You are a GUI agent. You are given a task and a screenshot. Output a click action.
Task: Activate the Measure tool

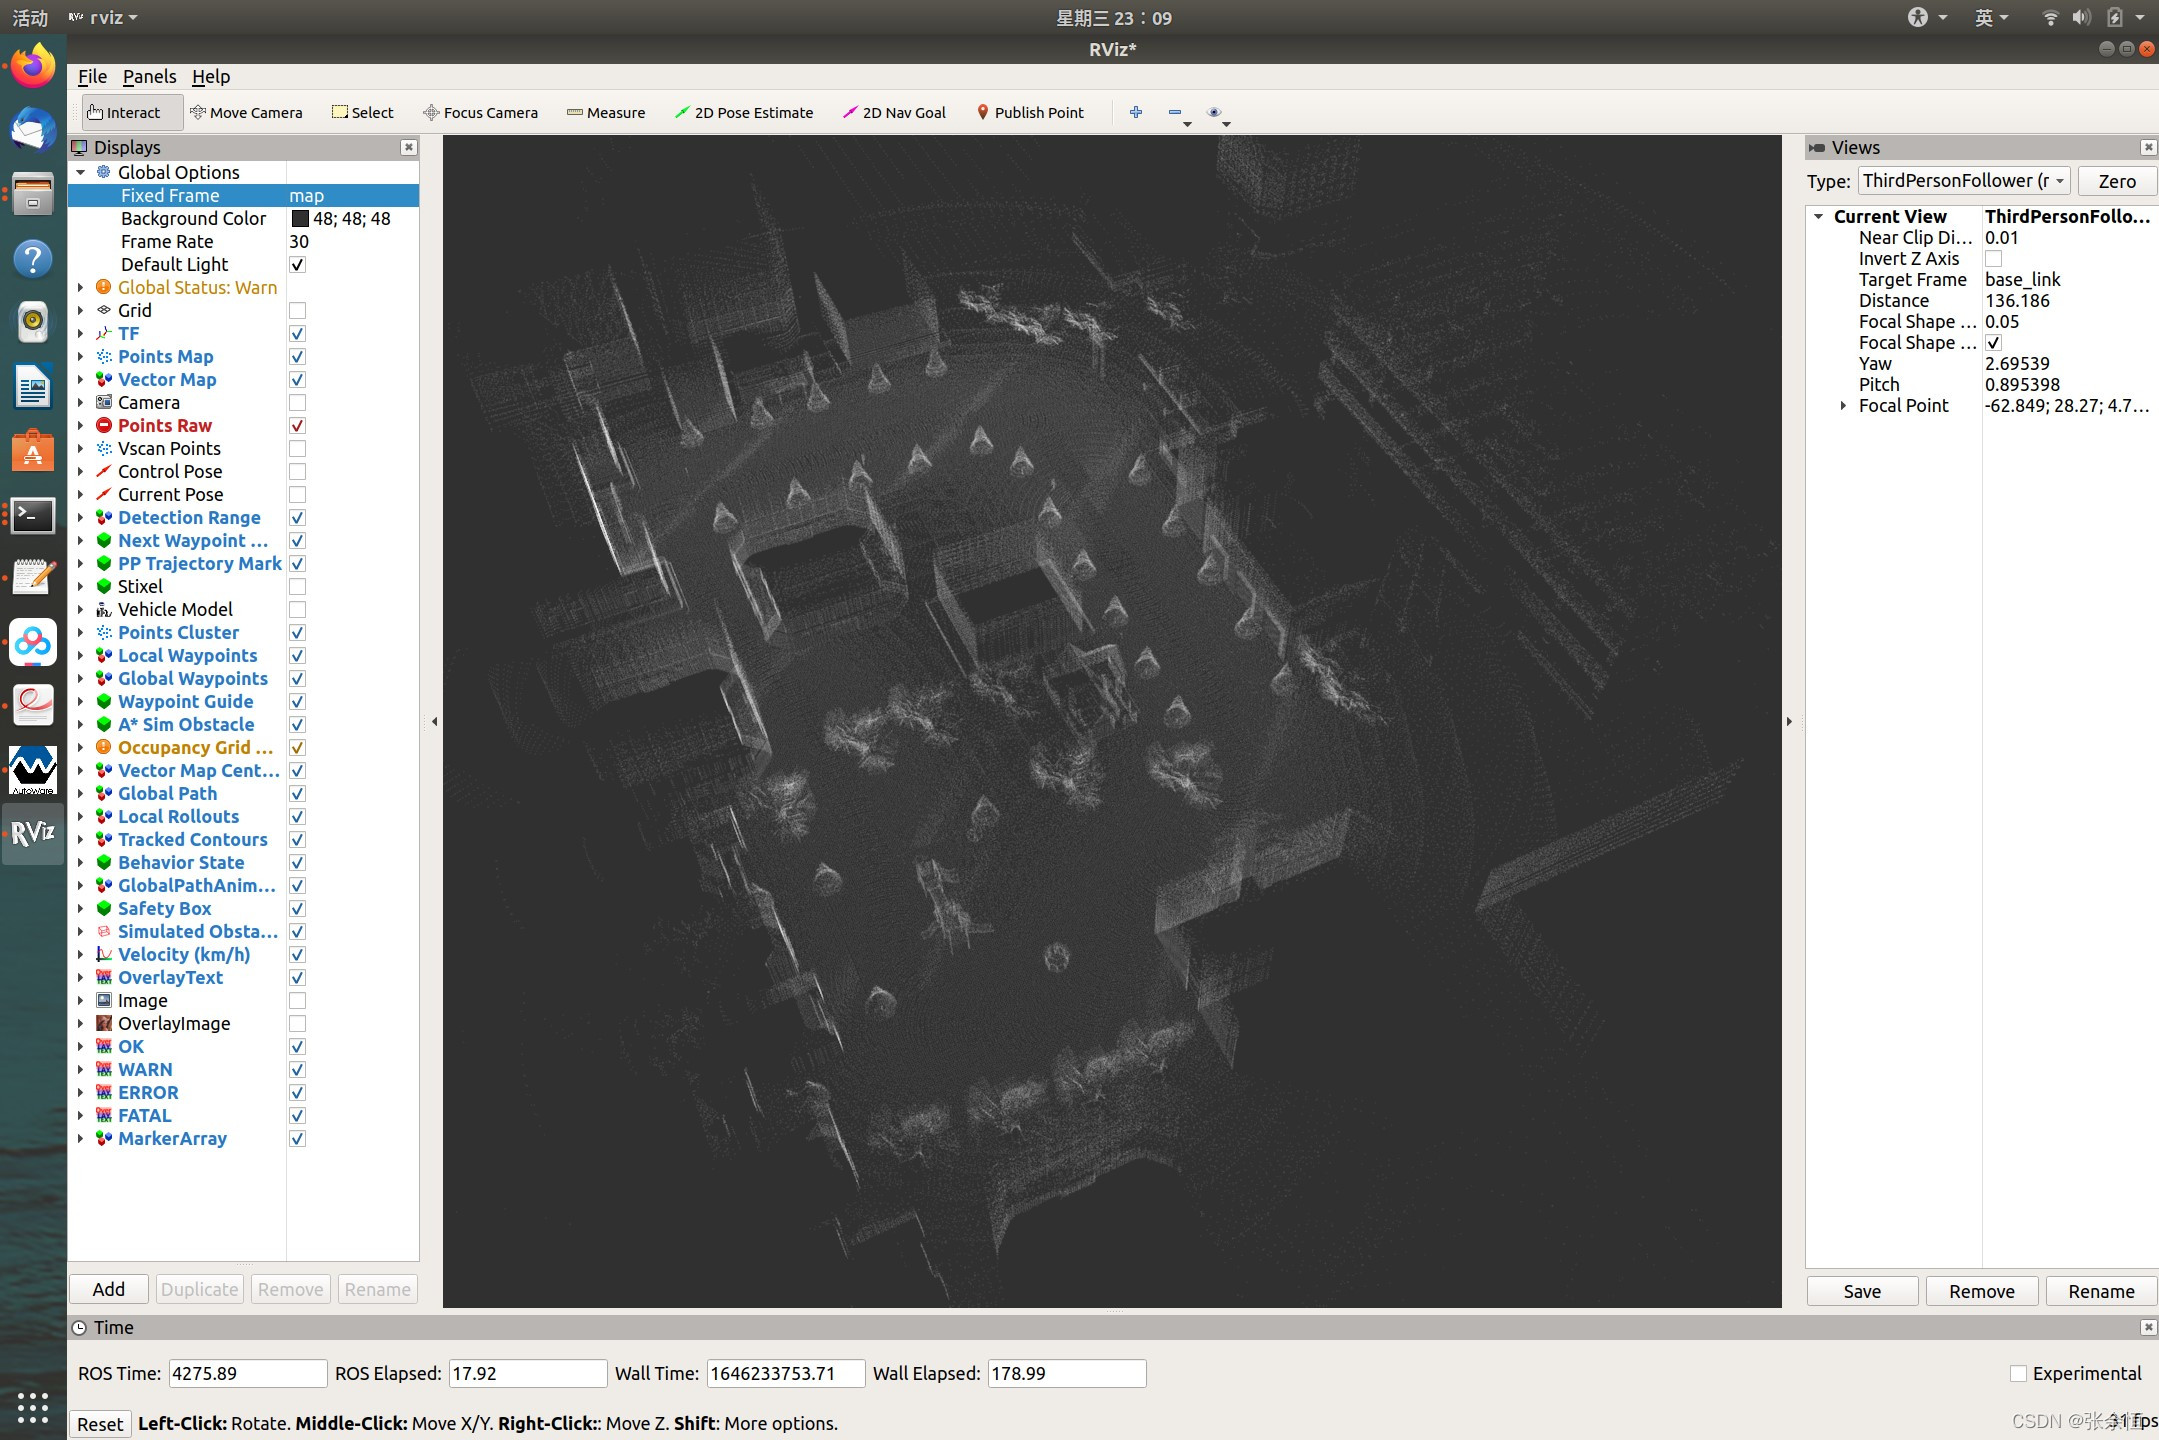pyautogui.click(x=606, y=112)
